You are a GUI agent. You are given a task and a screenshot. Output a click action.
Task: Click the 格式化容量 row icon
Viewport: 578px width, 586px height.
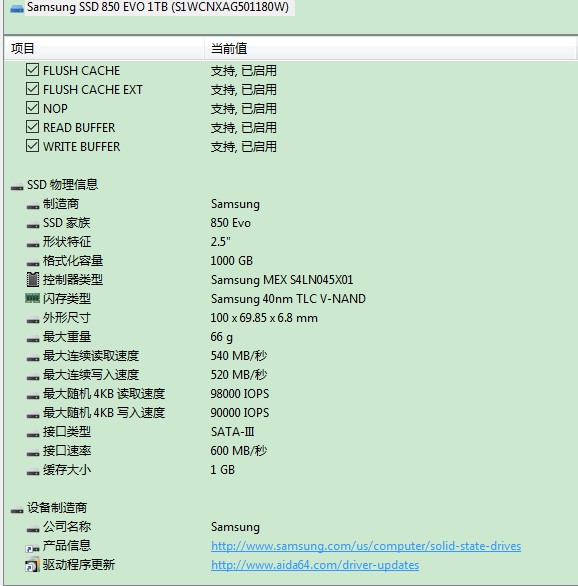coord(33,263)
